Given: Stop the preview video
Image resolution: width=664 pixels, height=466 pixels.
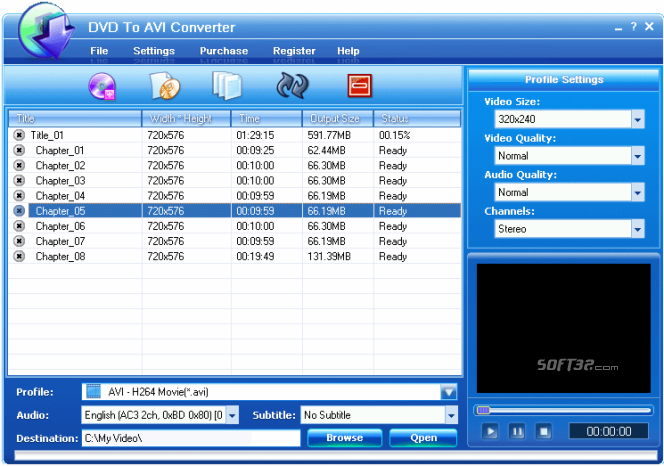Looking at the screenshot, I should coord(544,432).
